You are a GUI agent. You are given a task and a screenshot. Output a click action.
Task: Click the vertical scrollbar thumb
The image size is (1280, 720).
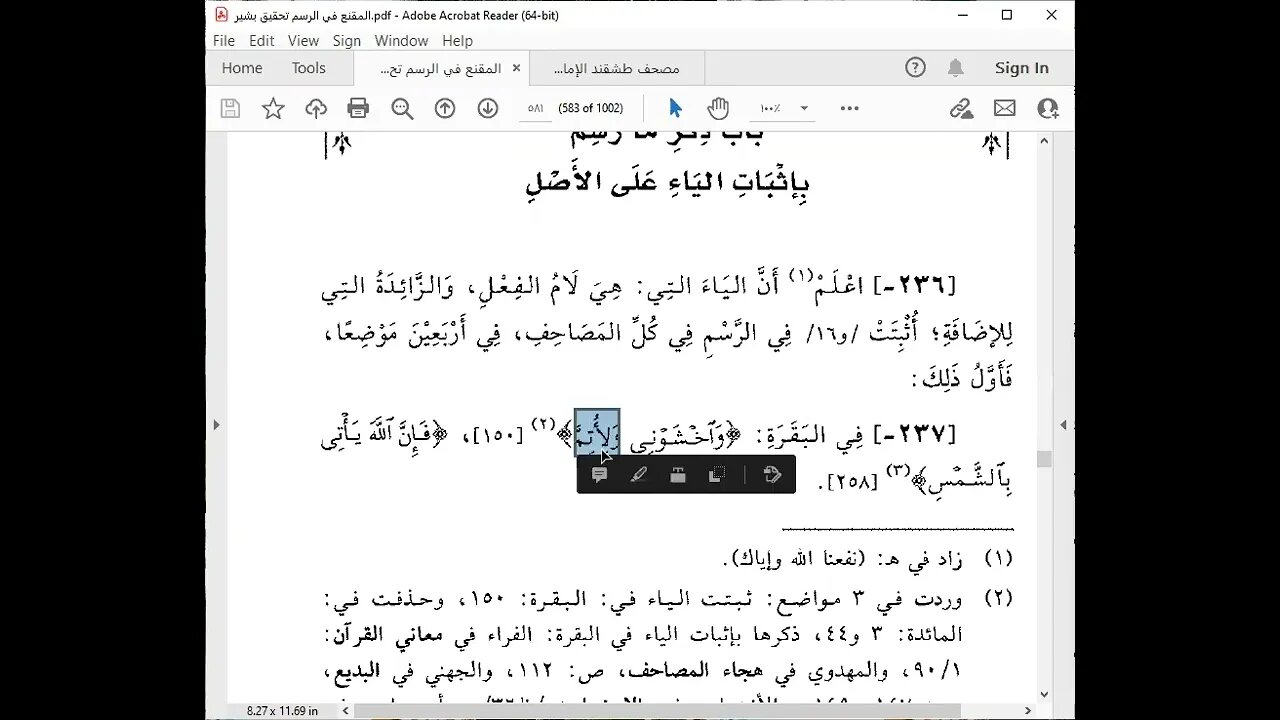[1044, 459]
